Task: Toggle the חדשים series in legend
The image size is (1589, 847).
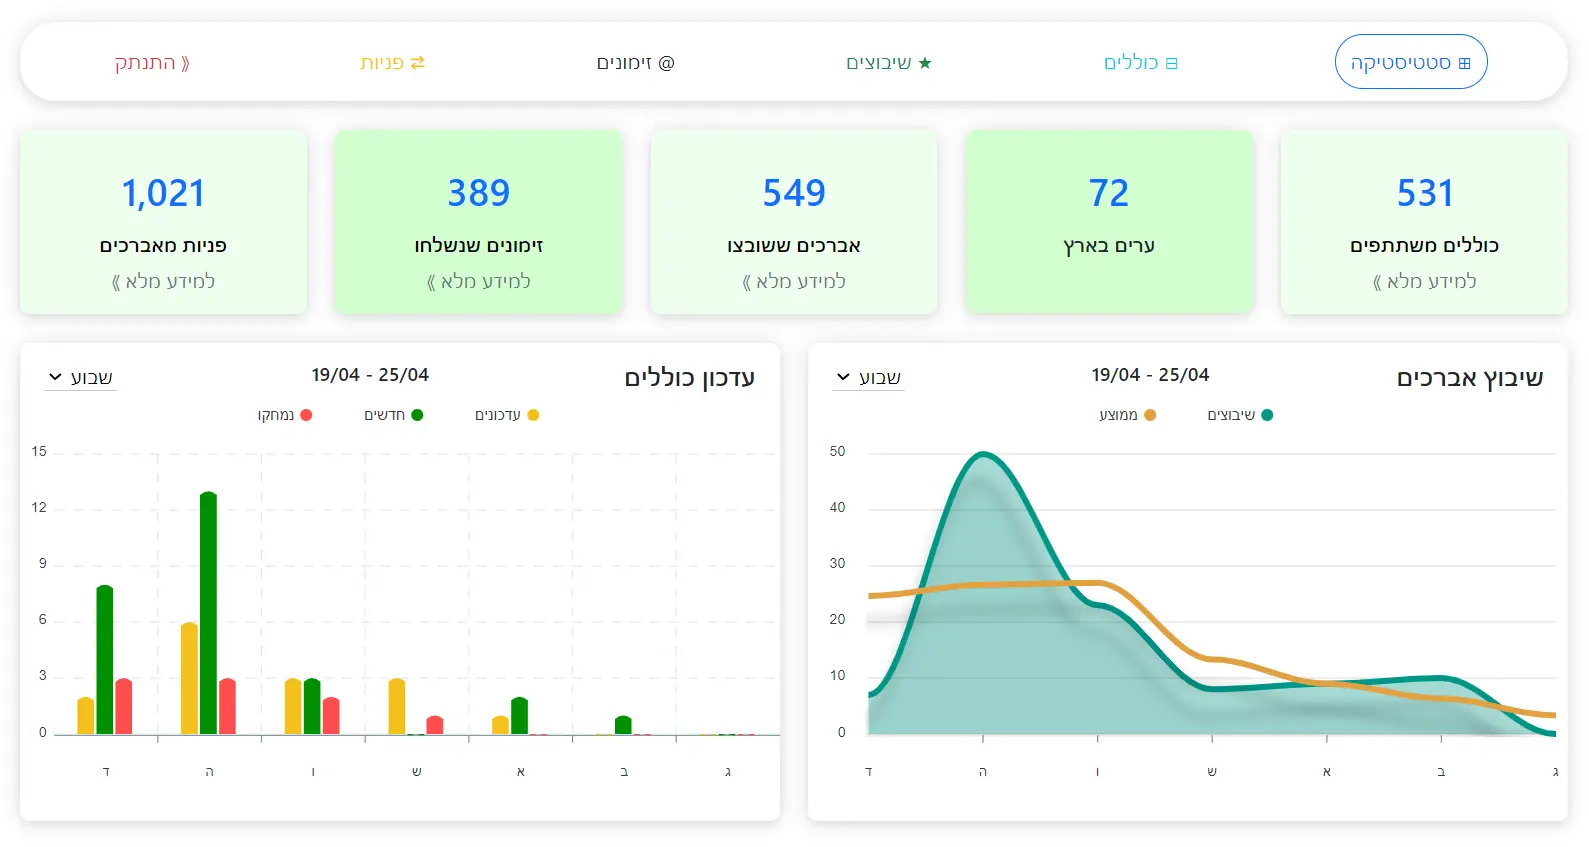Action: click(394, 415)
